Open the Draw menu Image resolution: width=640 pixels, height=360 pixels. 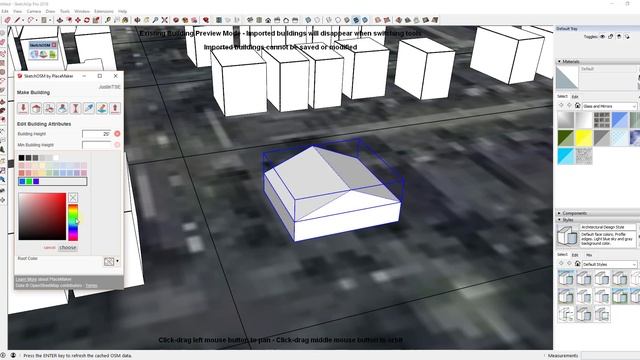pyautogui.click(x=50, y=11)
